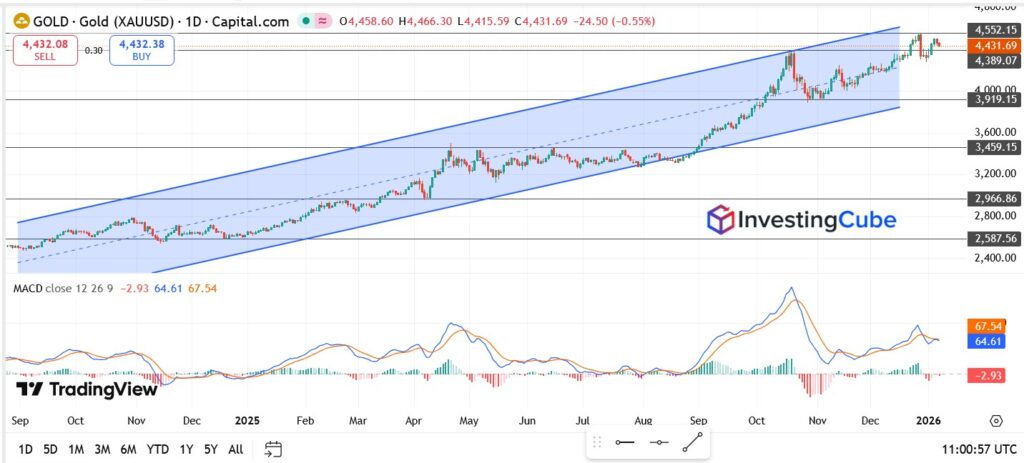Click the pink approximation data badge icon
1024x463 pixels.
click(322, 20)
